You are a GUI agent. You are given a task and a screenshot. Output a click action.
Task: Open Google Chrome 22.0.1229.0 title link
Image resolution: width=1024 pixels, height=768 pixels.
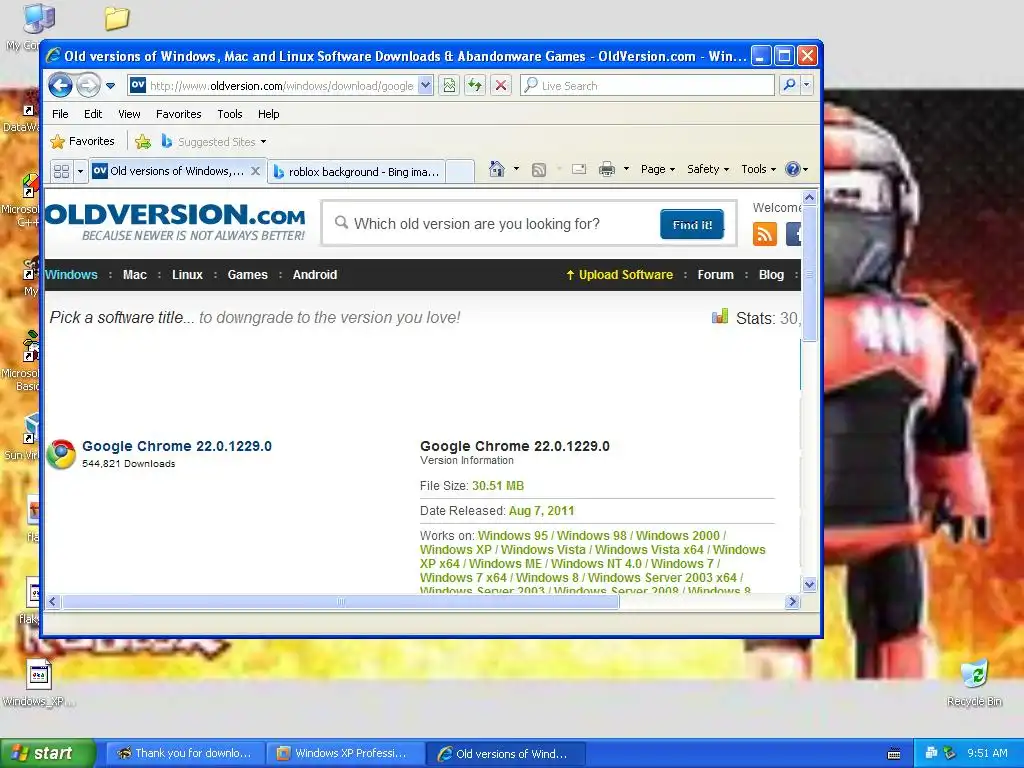[177, 446]
